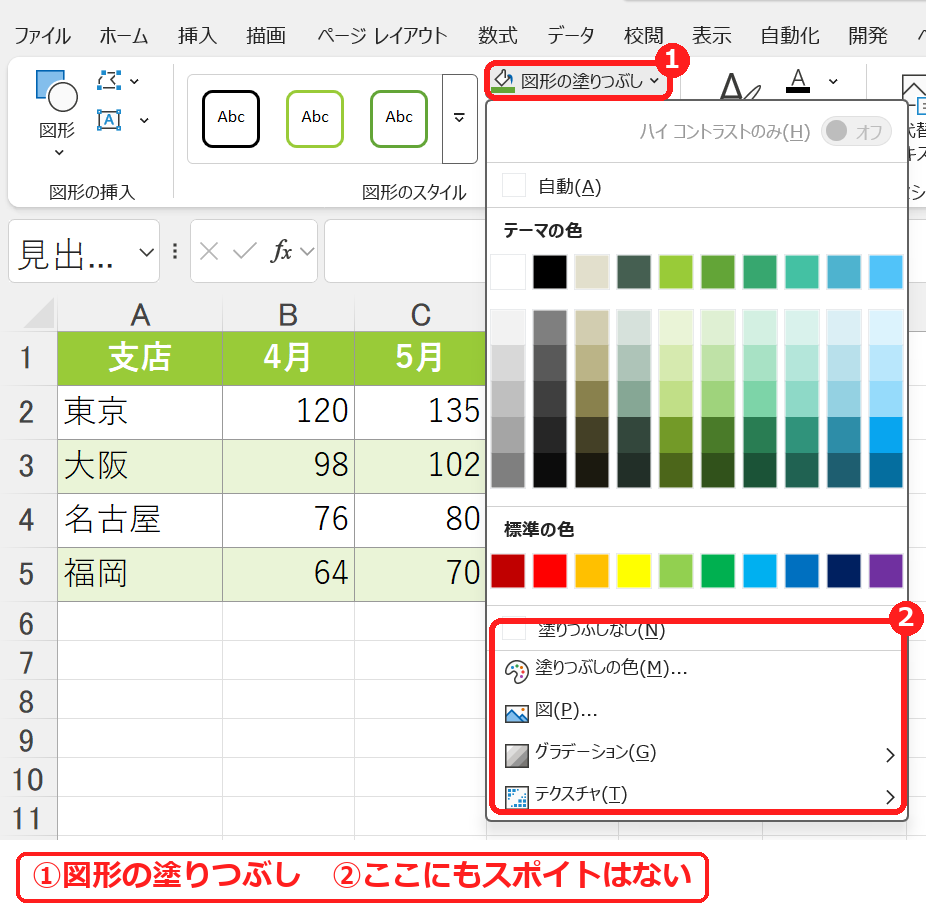Select the cell with value 64

pyautogui.click(x=288, y=574)
